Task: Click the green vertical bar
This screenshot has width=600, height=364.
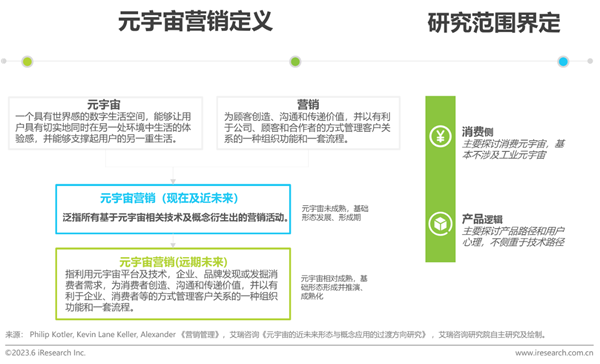Action: tap(440, 179)
